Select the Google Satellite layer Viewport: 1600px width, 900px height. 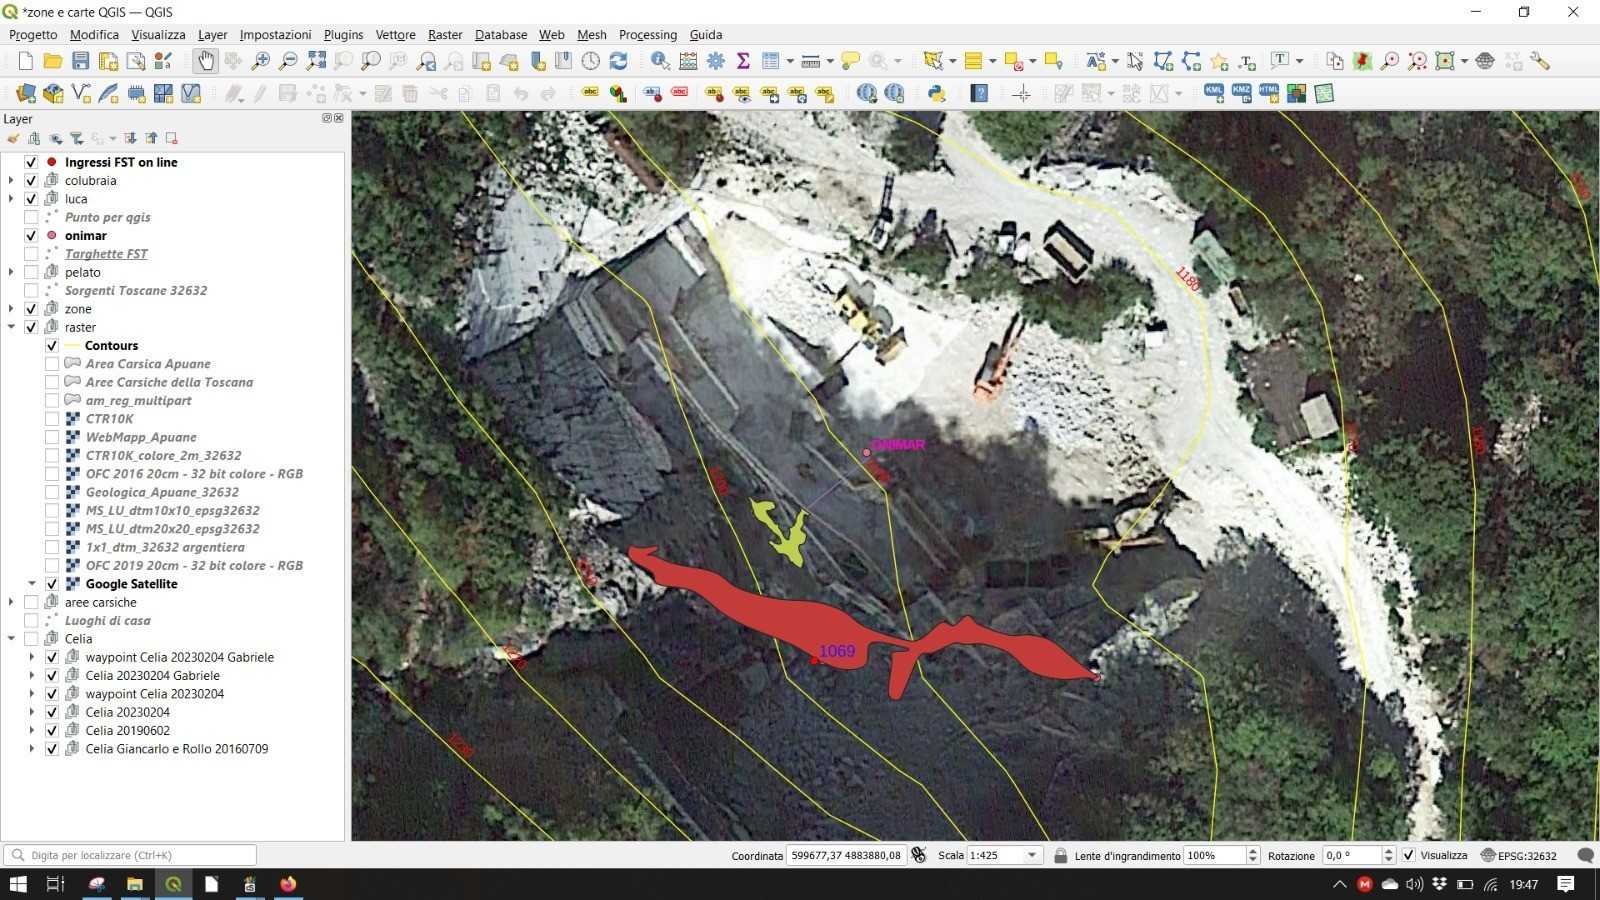(131, 584)
